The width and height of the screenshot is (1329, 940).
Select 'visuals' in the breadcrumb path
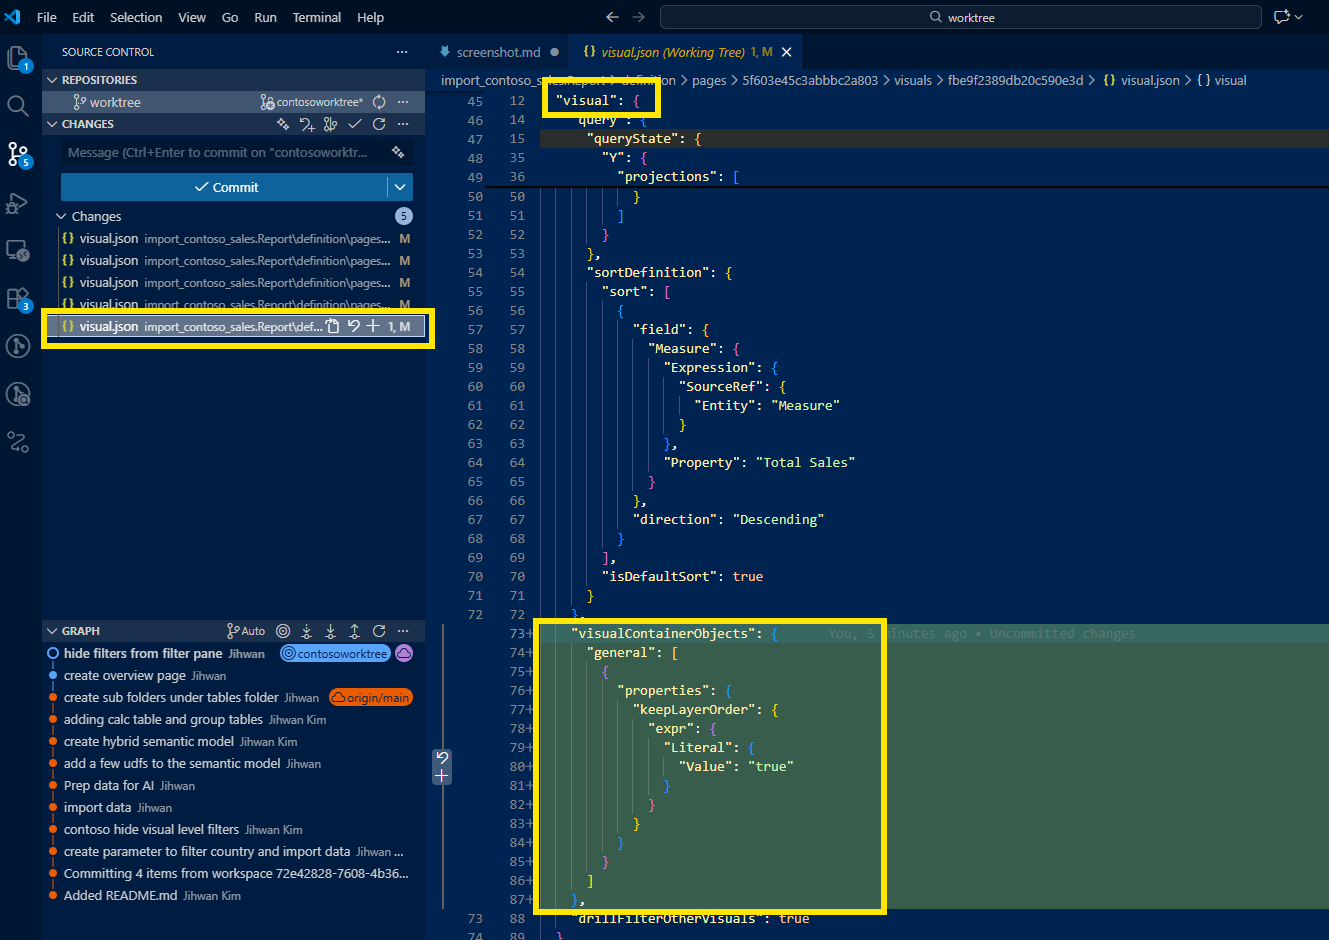[913, 80]
